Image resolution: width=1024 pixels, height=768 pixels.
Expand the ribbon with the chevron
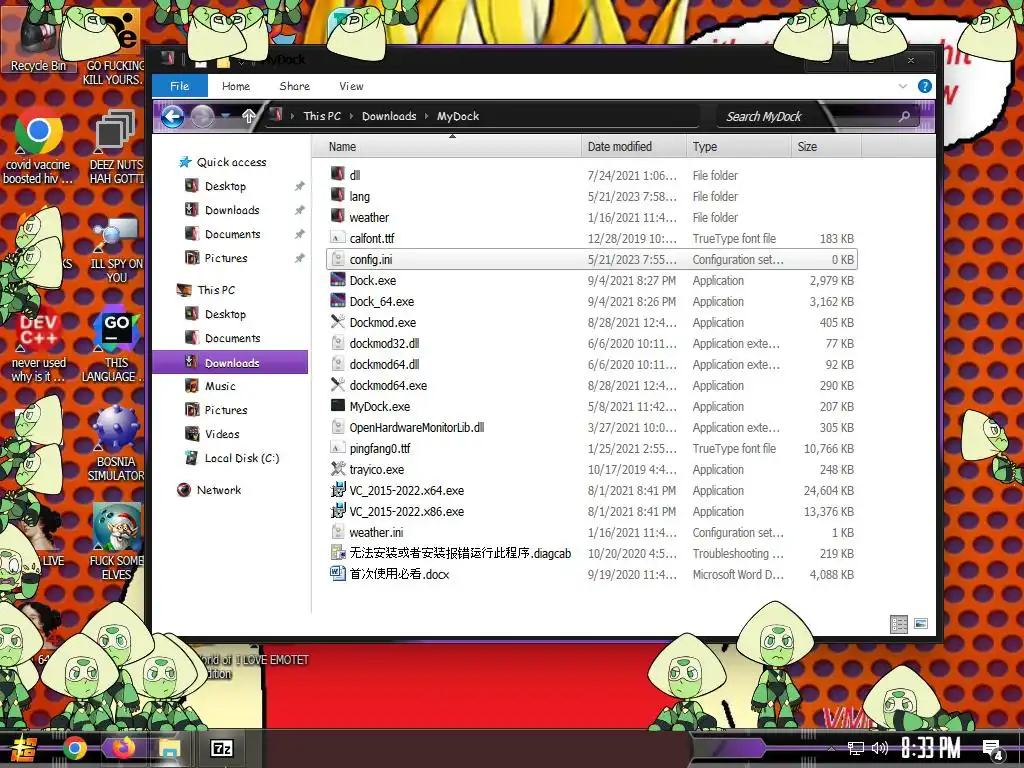[903, 86]
